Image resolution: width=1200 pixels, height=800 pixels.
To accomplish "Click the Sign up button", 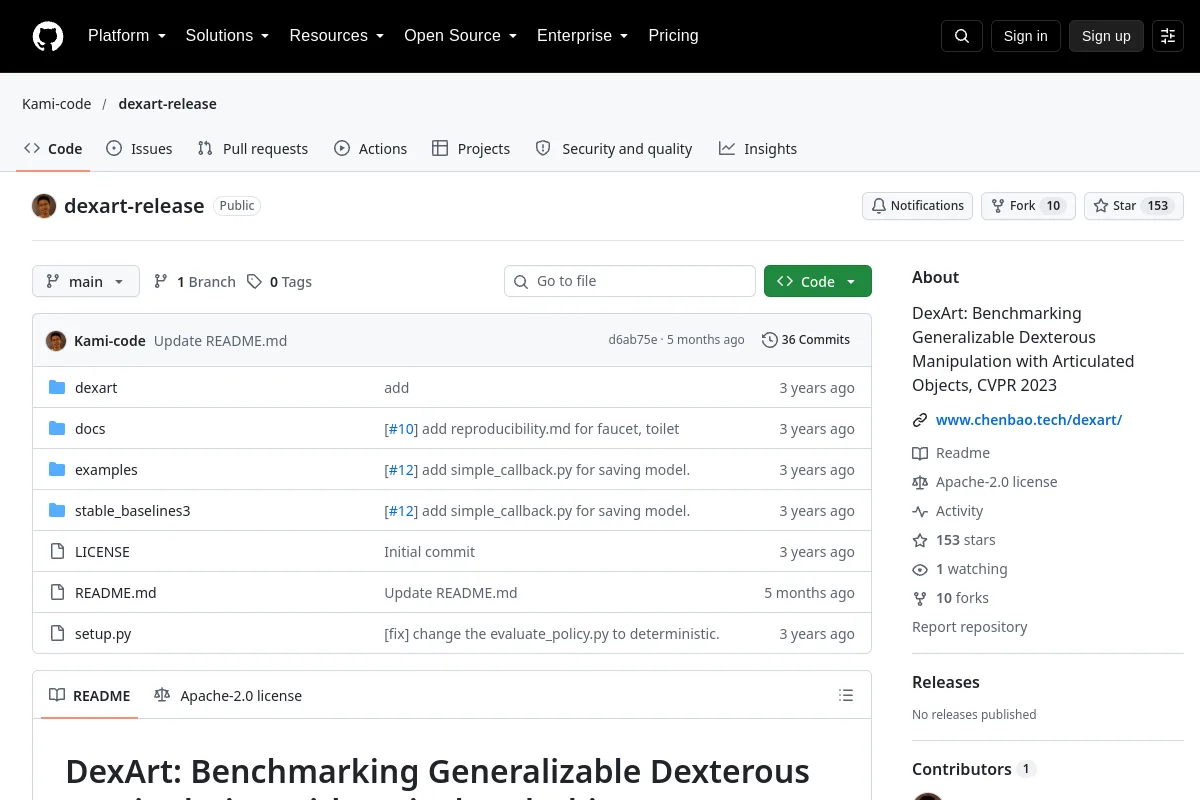I will [x=1106, y=36].
